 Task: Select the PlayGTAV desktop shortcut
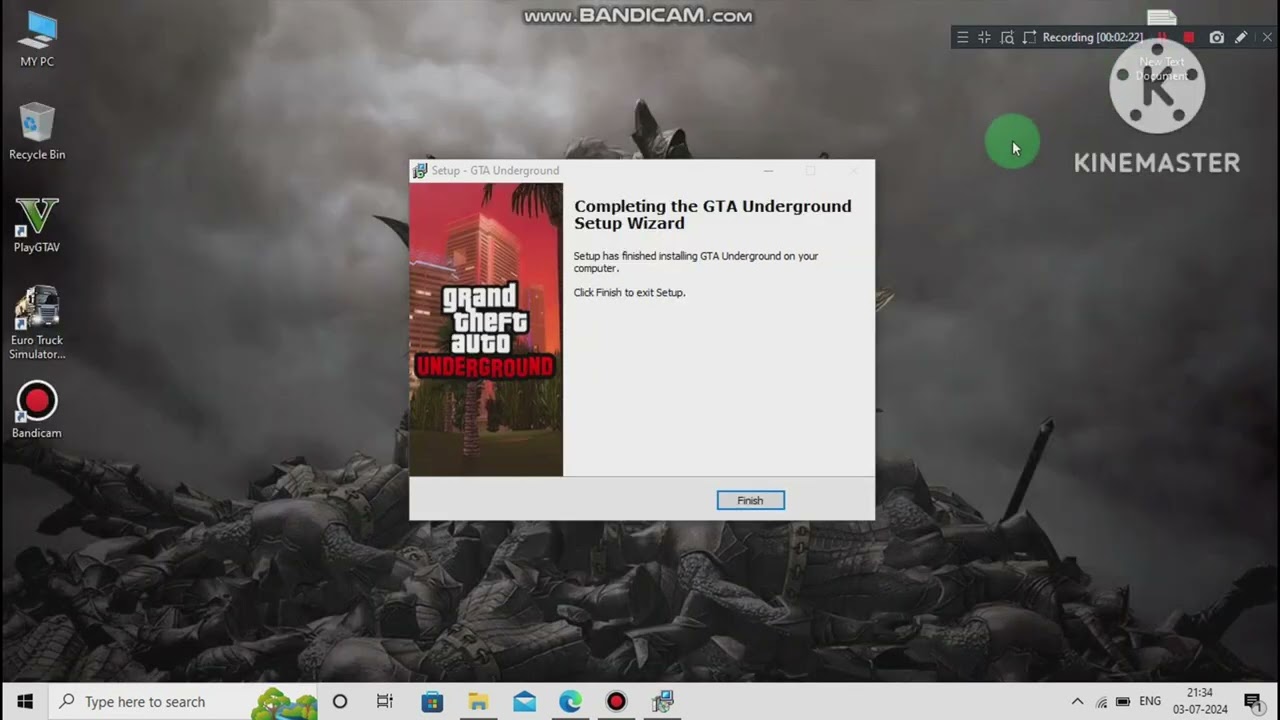[37, 224]
